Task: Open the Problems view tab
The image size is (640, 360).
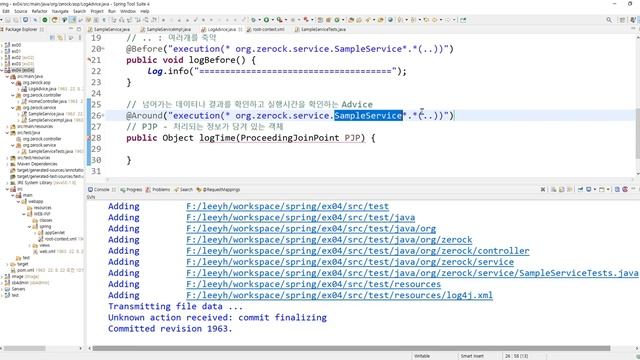Action: pyautogui.click(x=158, y=189)
